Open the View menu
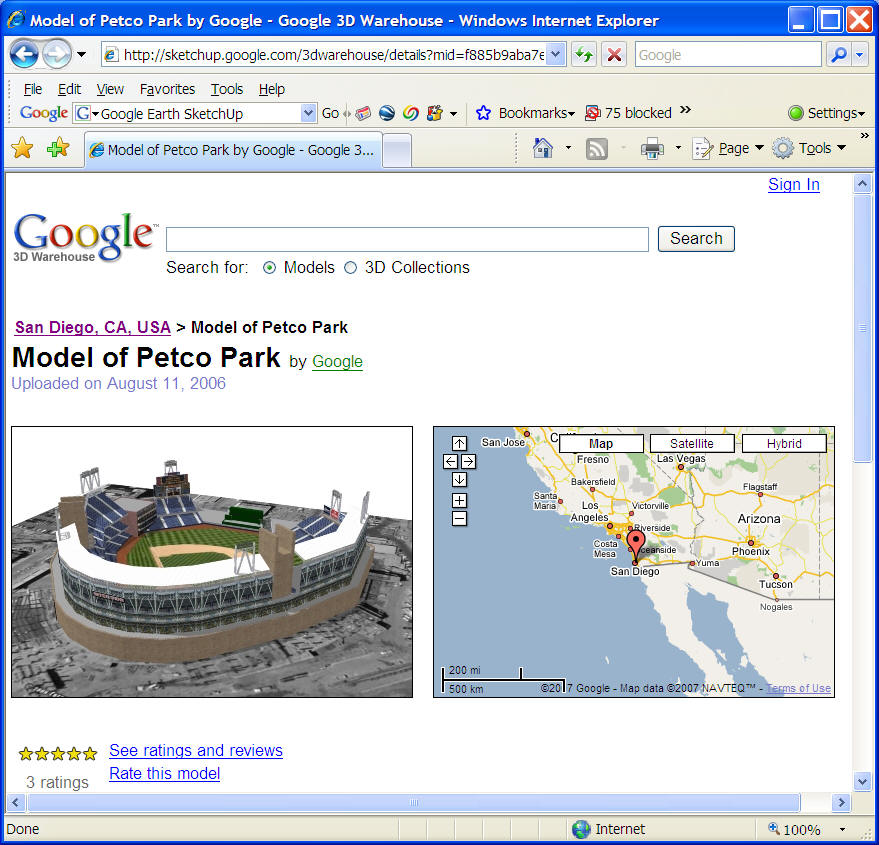This screenshot has height=845, width=879. 110,89
